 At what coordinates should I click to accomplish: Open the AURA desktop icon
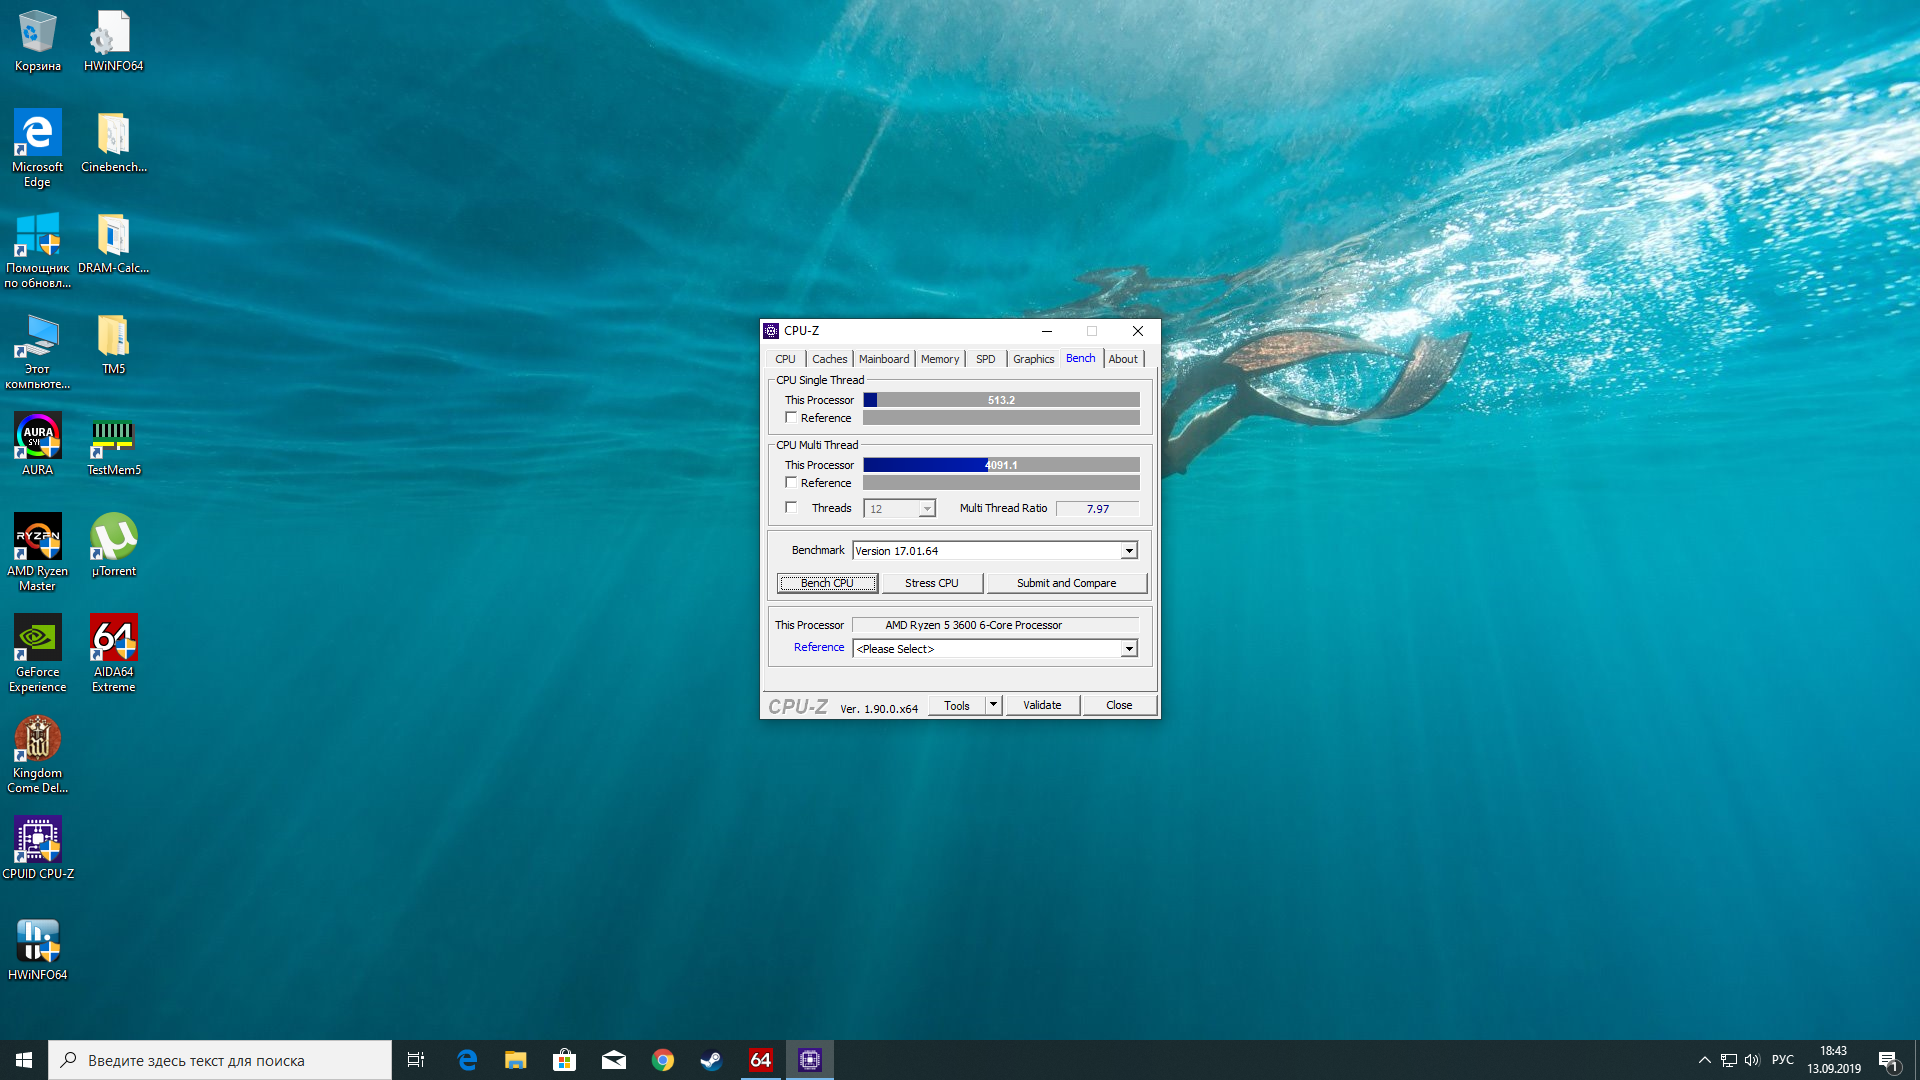[37, 437]
